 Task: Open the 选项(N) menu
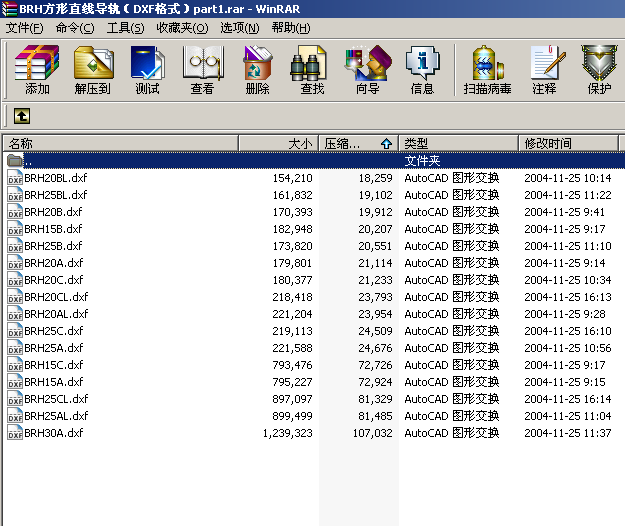tap(240, 28)
